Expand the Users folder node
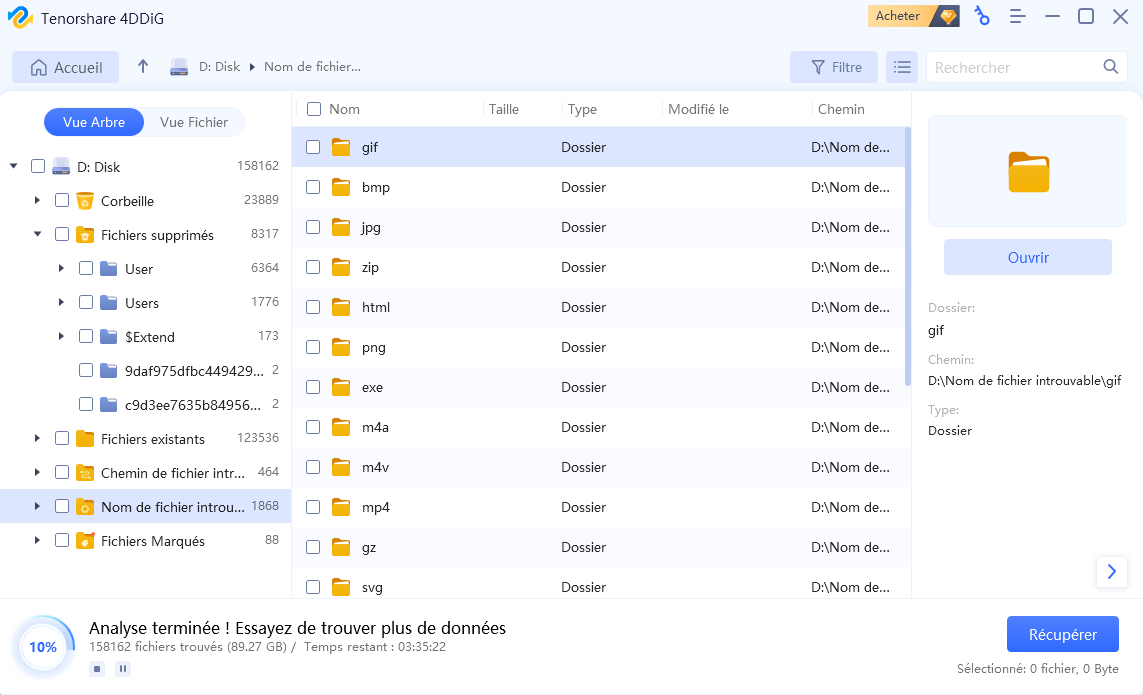Image resolution: width=1143 pixels, height=695 pixels. 61,302
